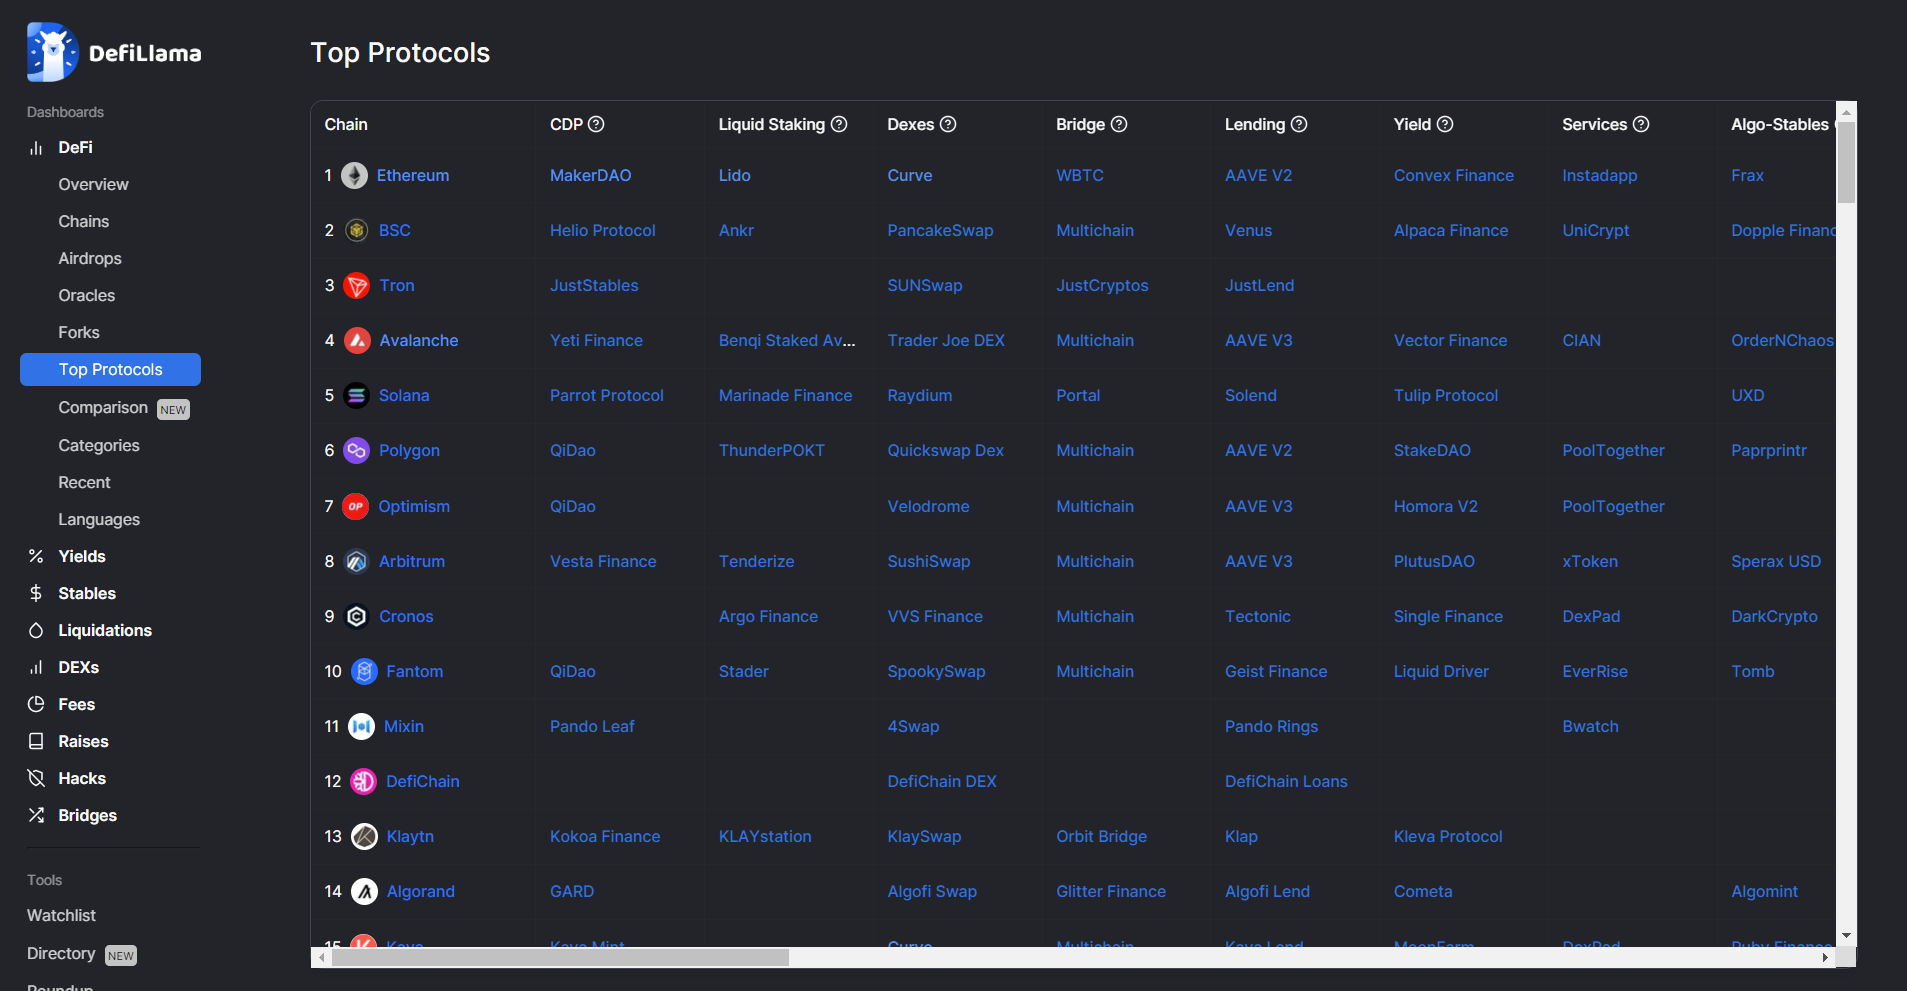Viewport: 1907px width, 991px height.
Task: Click the Solana chain icon
Action: 357,396
